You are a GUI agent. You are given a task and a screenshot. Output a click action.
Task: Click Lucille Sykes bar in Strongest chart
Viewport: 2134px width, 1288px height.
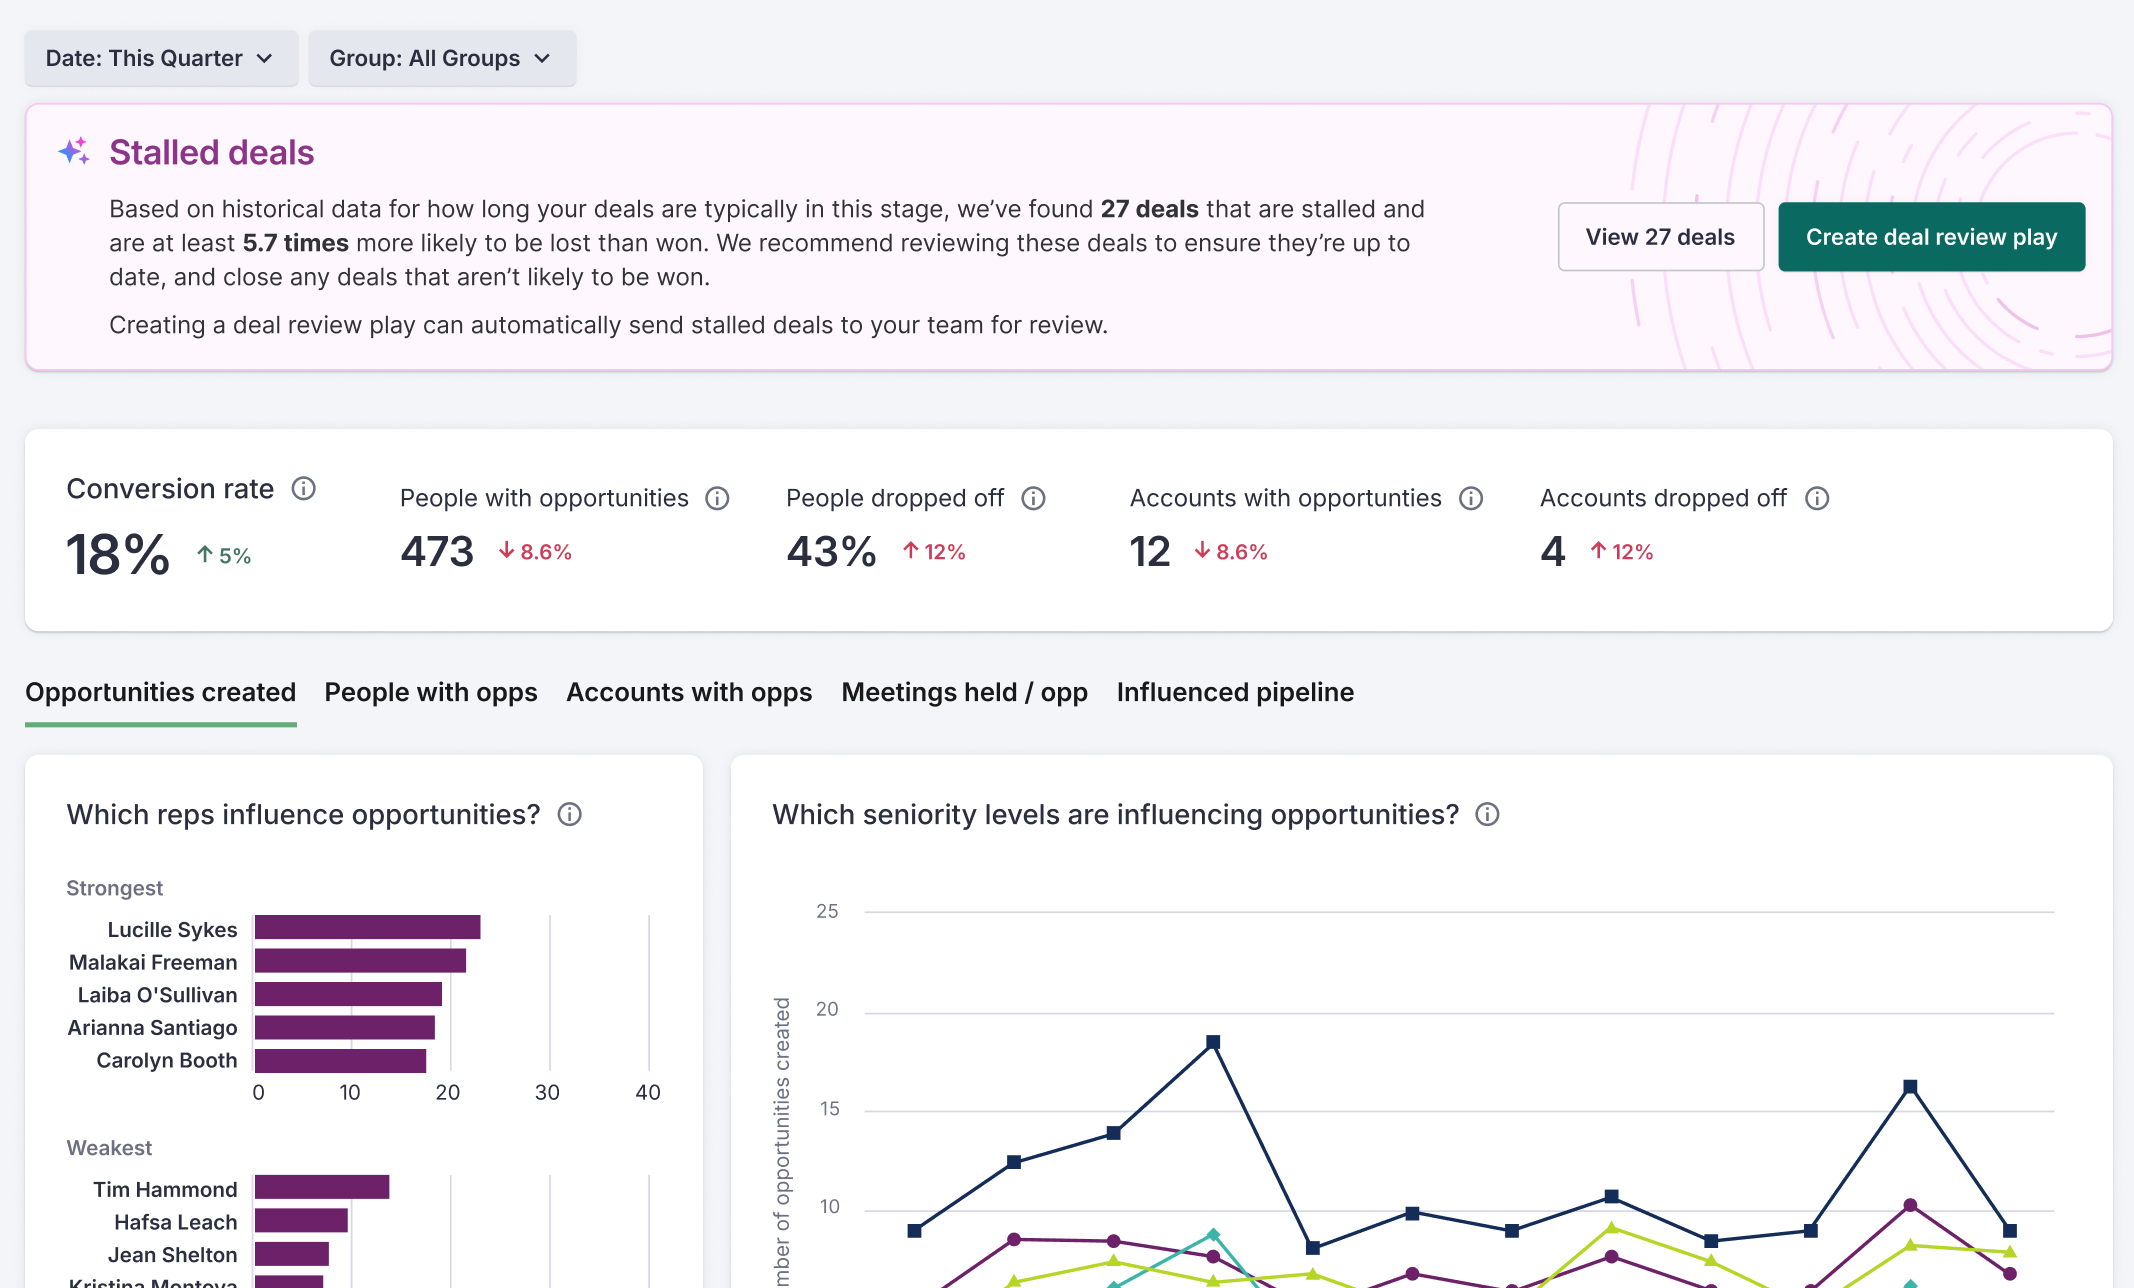pyautogui.click(x=367, y=928)
